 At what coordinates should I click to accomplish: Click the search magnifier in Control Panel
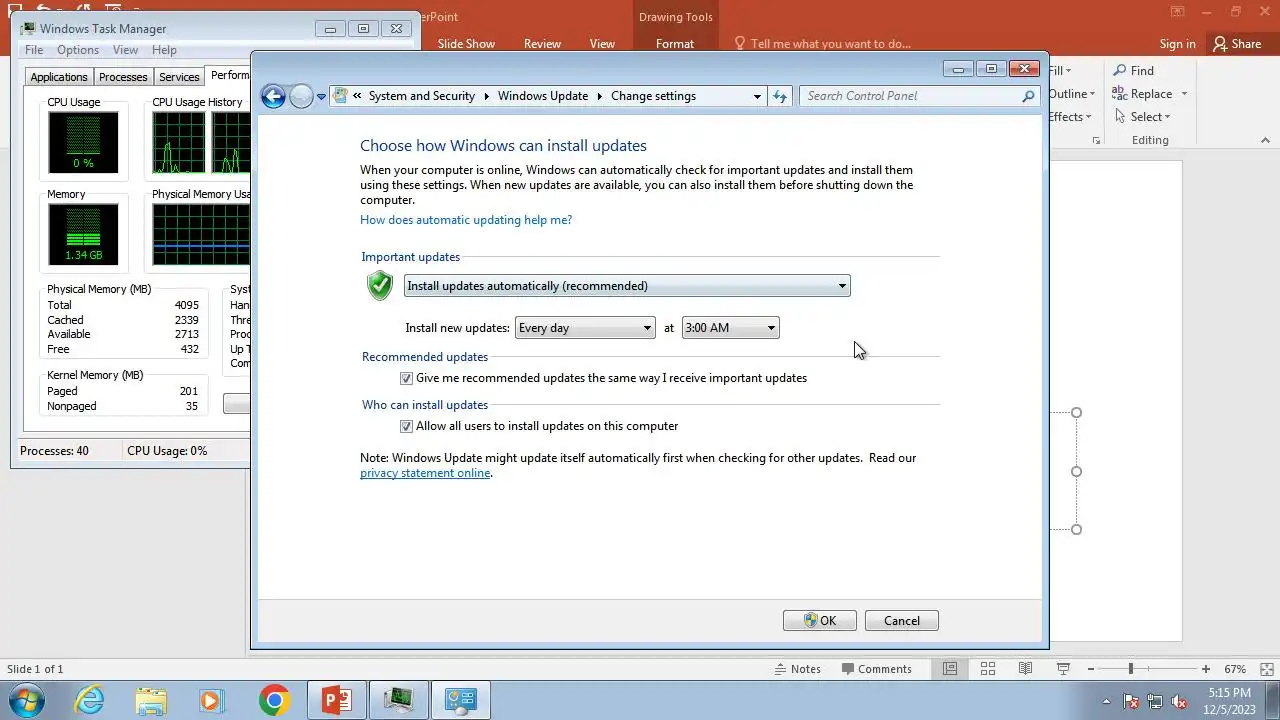click(1028, 96)
